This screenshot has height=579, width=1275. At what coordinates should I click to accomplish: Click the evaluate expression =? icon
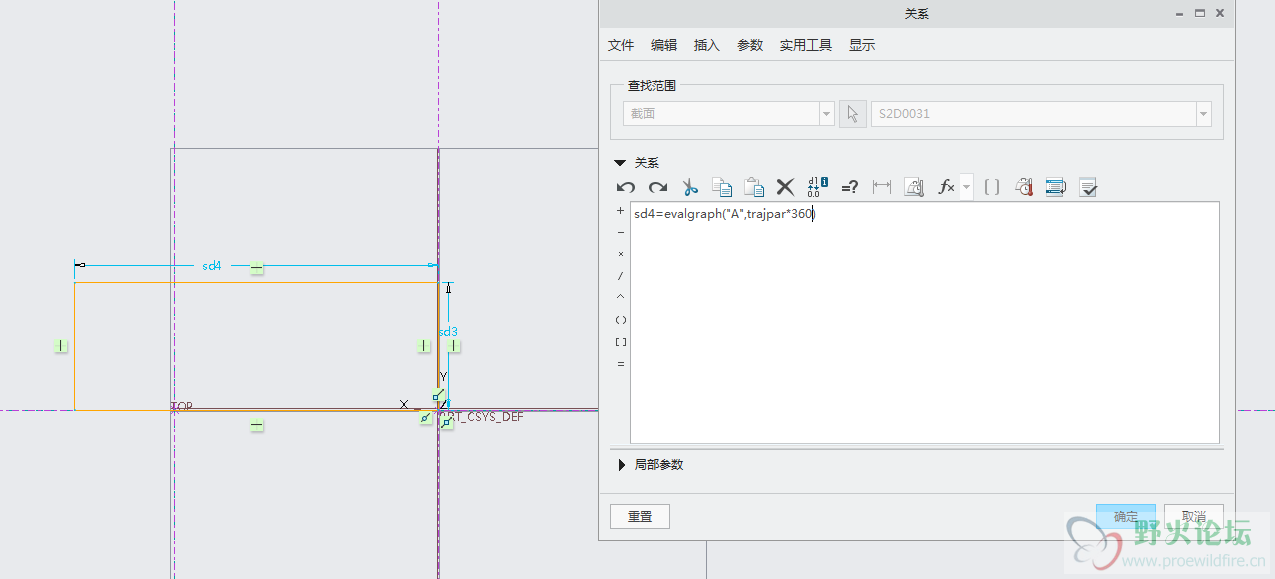click(x=850, y=187)
